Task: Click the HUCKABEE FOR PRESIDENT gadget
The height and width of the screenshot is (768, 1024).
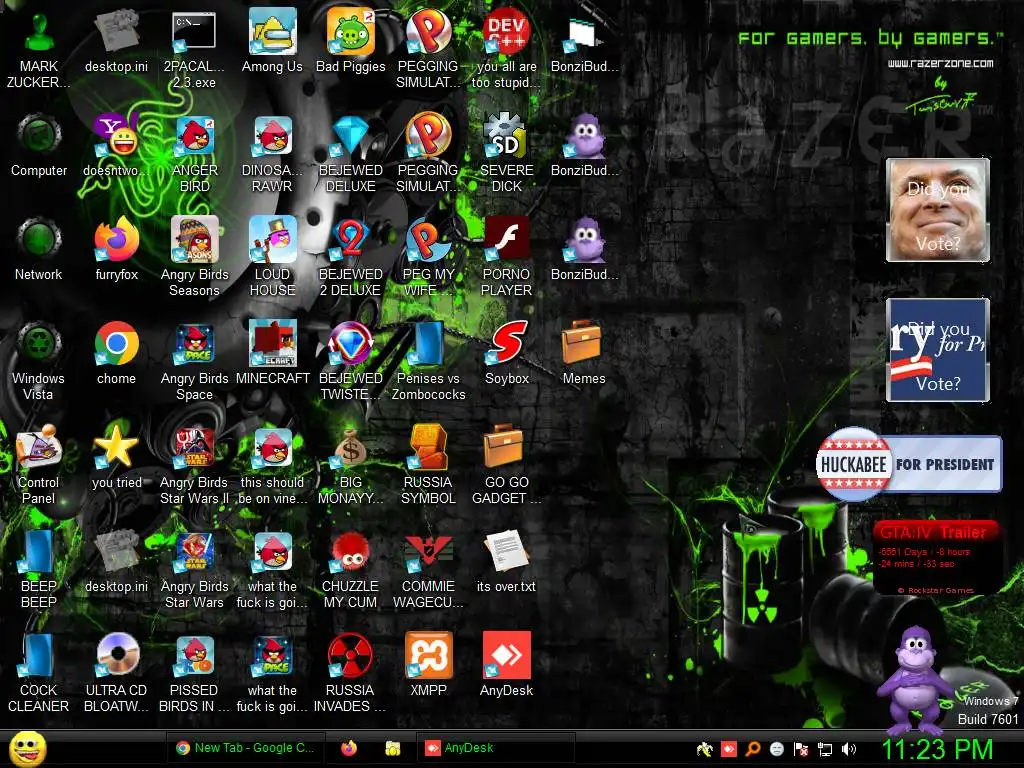Action: (909, 464)
